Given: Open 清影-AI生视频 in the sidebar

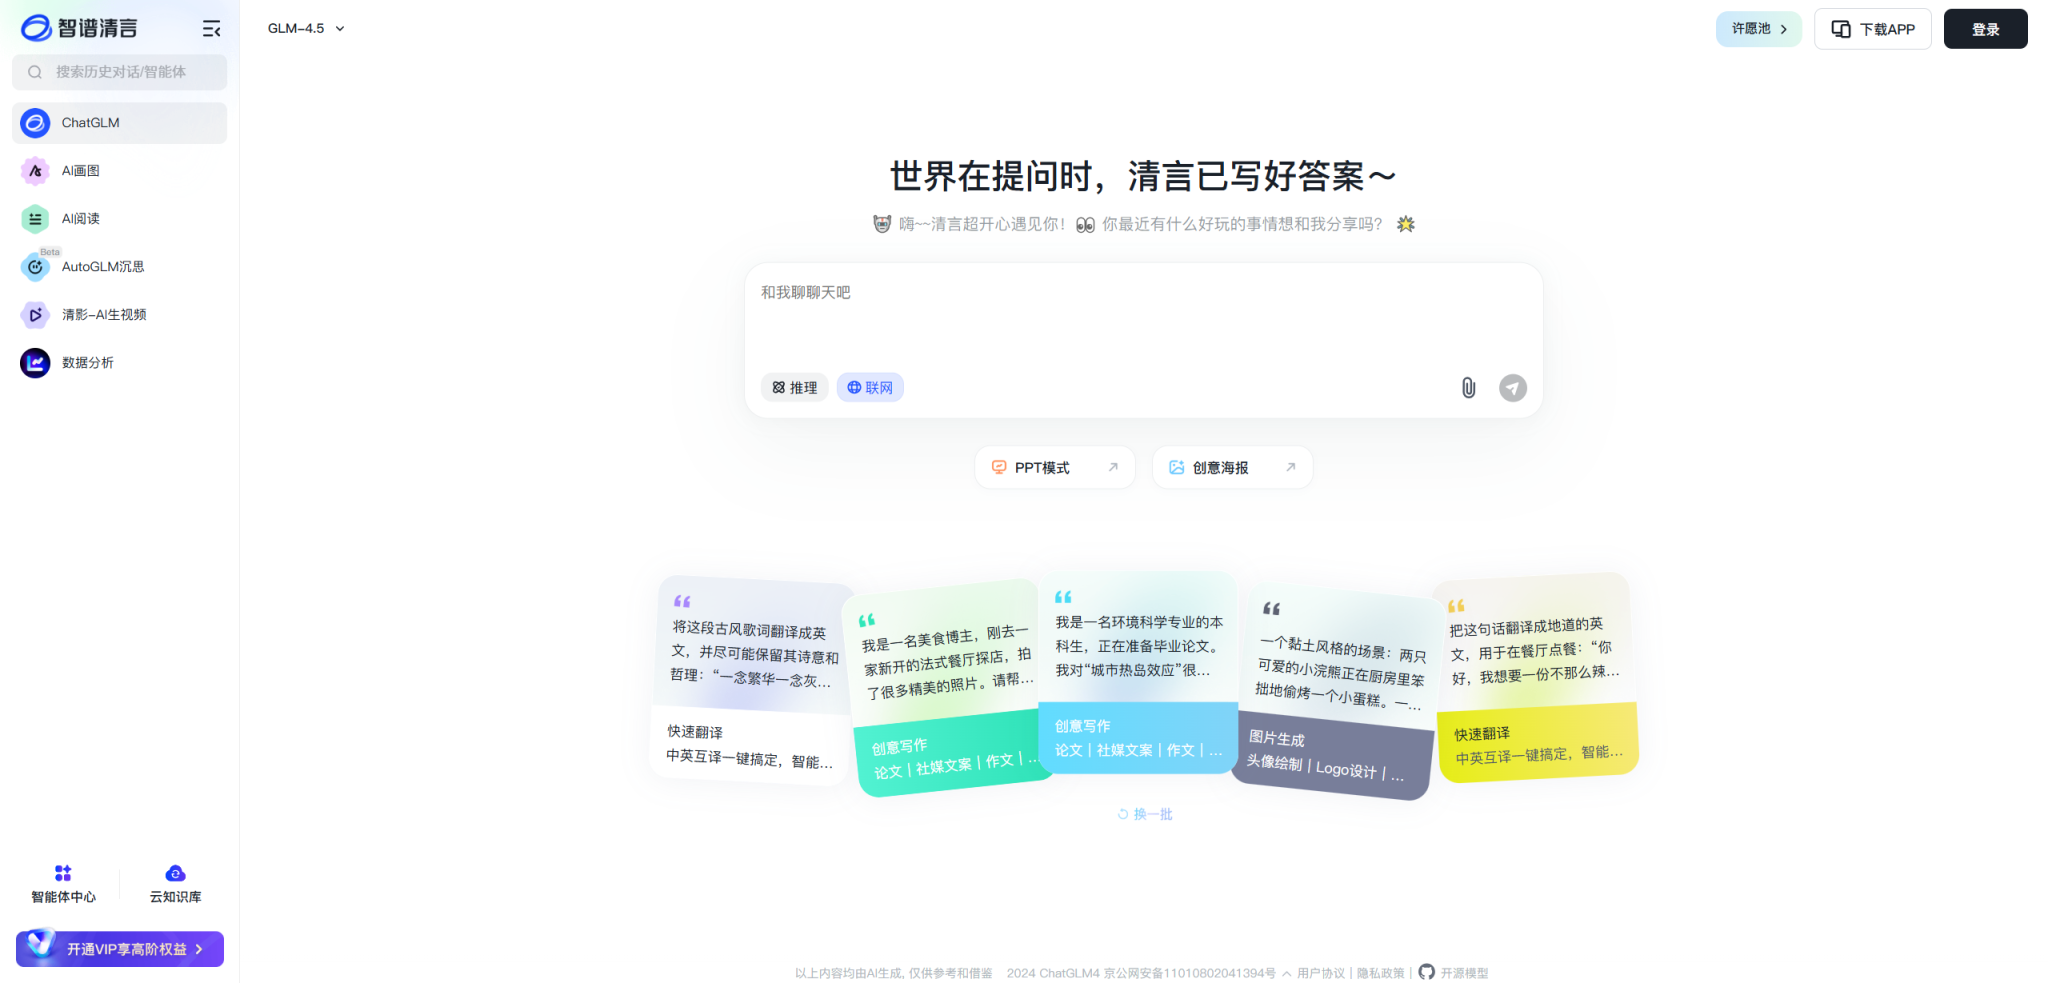Looking at the screenshot, I should point(119,315).
